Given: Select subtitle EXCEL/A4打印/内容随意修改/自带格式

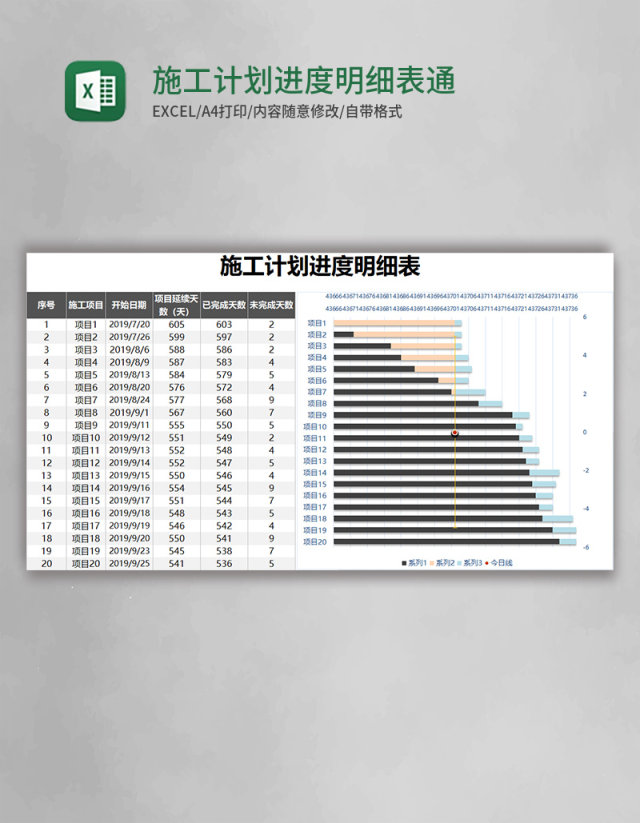Looking at the screenshot, I should 277,112.
